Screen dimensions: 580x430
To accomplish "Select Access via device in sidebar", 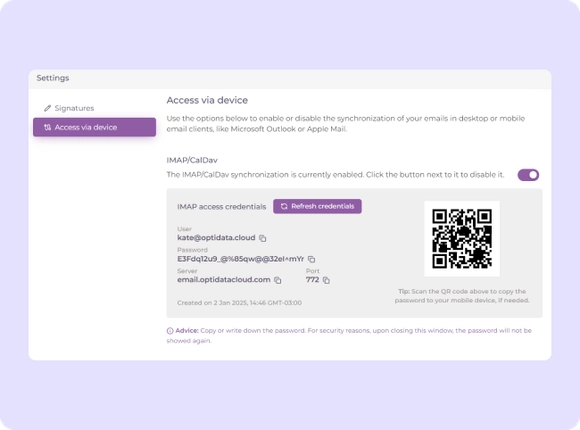I will [94, 127].
